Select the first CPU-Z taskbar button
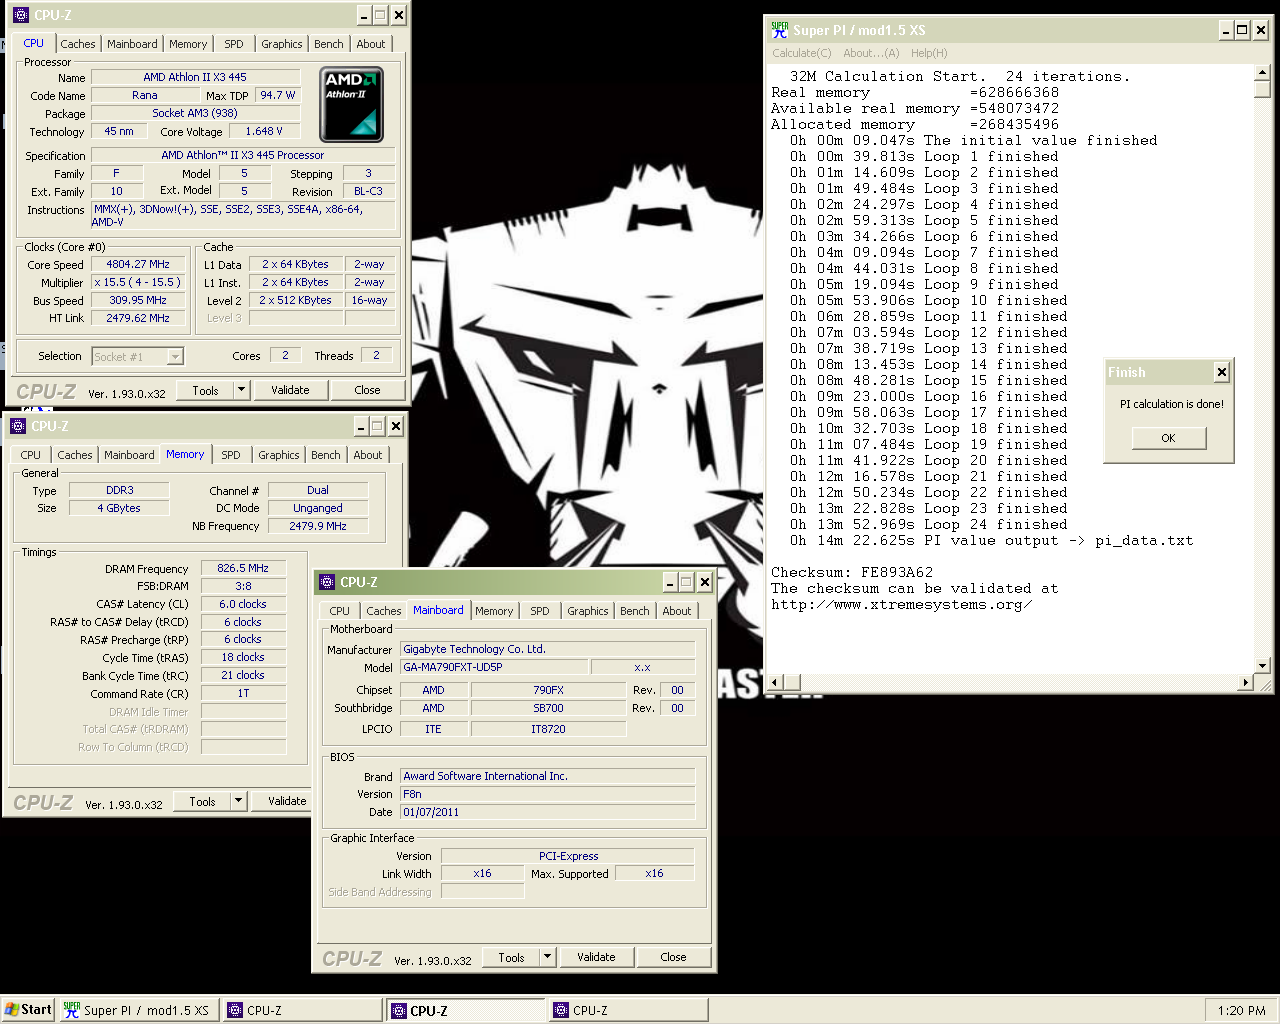Viewport: 1280px width, 1024px height. (302, 1010)
